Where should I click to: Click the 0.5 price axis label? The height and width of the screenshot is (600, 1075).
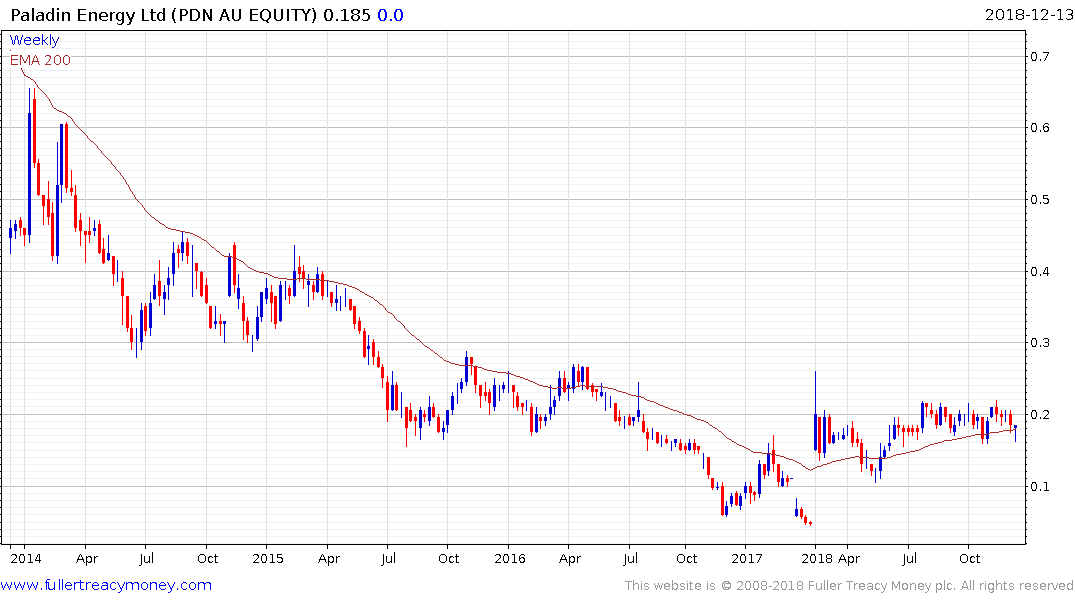pos(1040,200)
